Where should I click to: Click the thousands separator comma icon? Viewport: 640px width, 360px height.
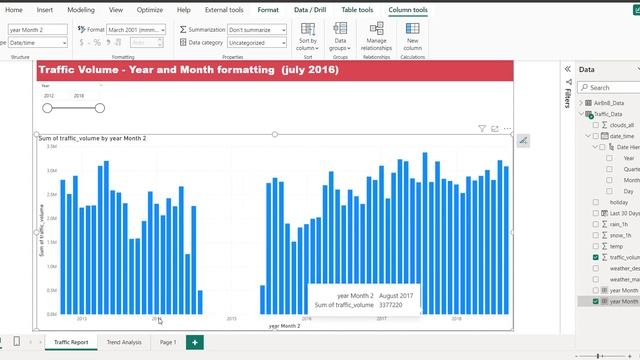coord(108,42)
